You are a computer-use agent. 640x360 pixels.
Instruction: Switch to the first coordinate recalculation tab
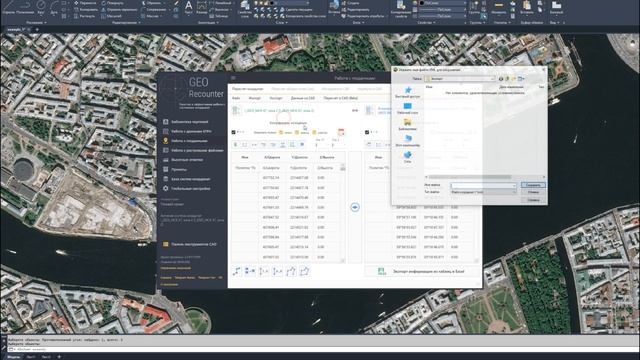[x=247, y=89]
